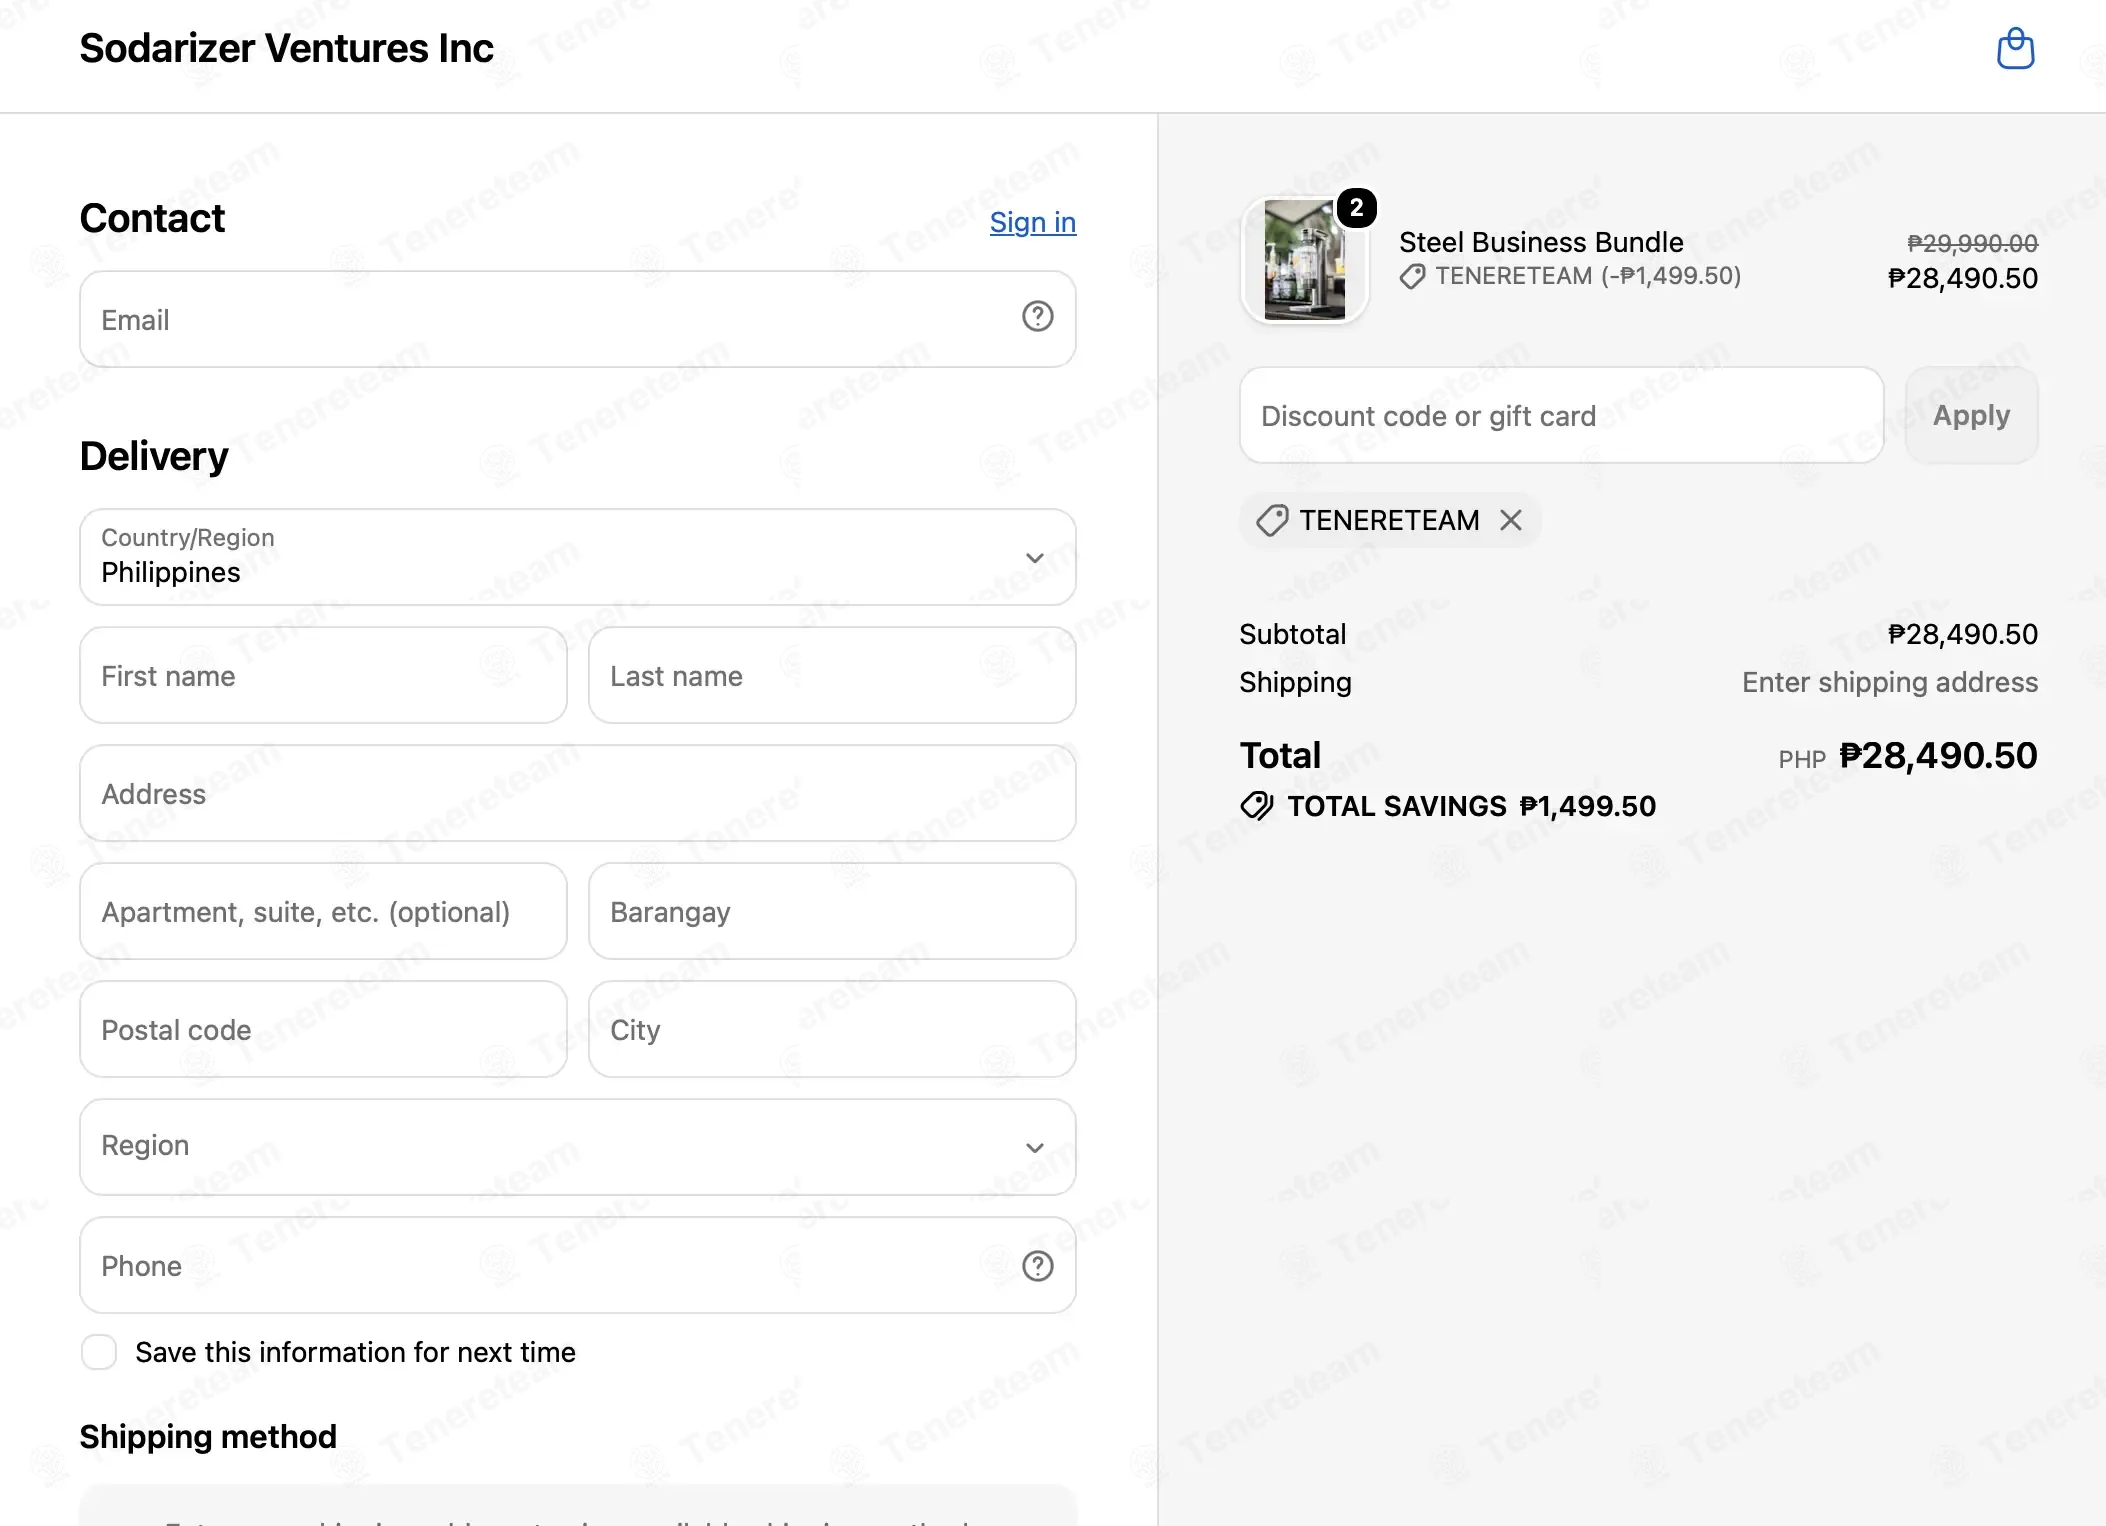Click the Email field help icon
Image resolution: width=2106 pixels, height=1526 pixels.
pyautogui.click(x=1037, y=317)
